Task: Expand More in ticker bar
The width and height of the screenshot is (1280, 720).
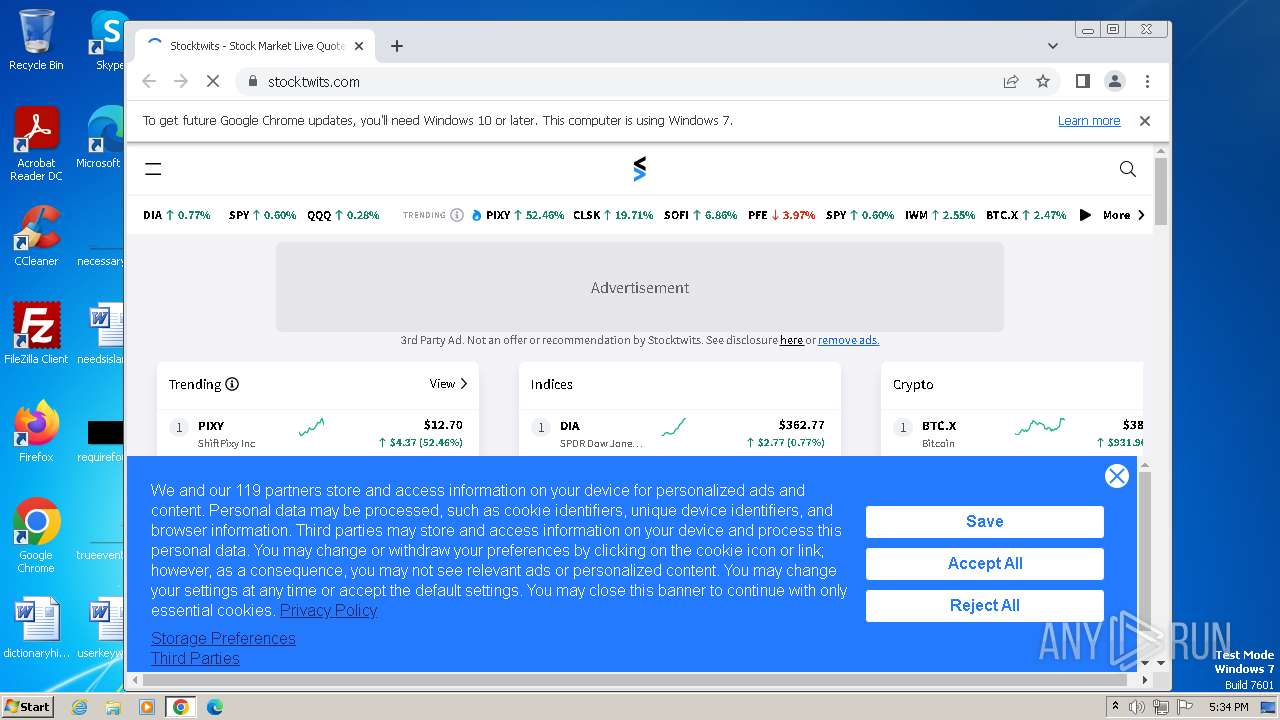Action: pyautogui.click(x=1124, y=215)
